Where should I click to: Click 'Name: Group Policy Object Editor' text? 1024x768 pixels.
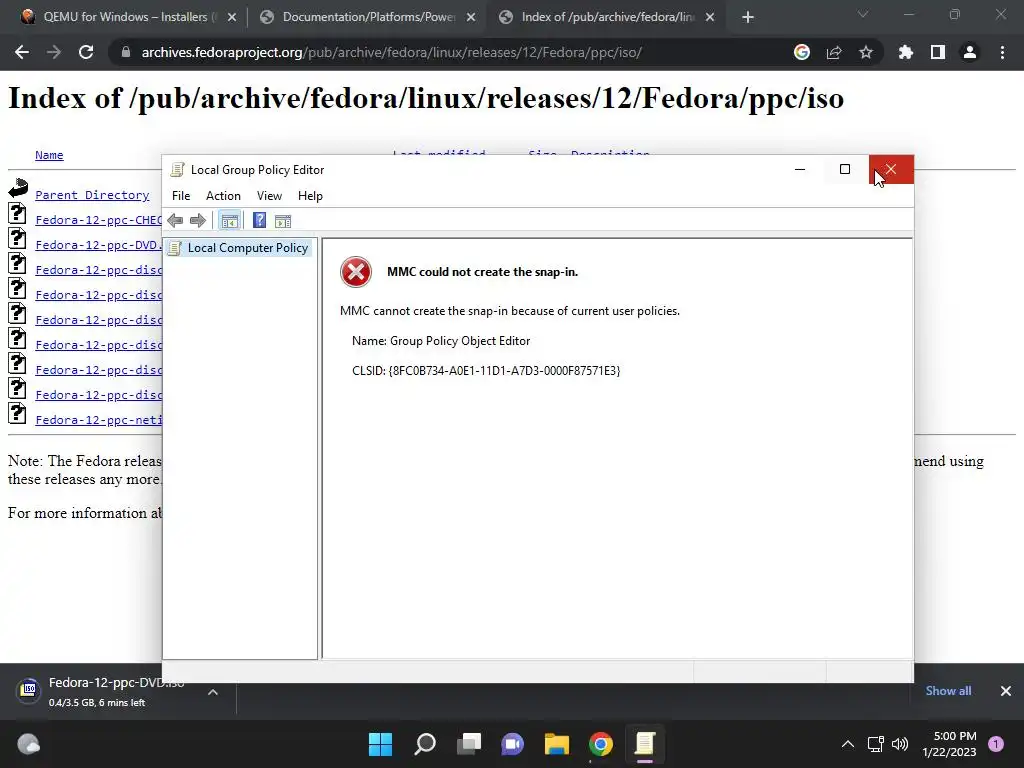point(441,341)
